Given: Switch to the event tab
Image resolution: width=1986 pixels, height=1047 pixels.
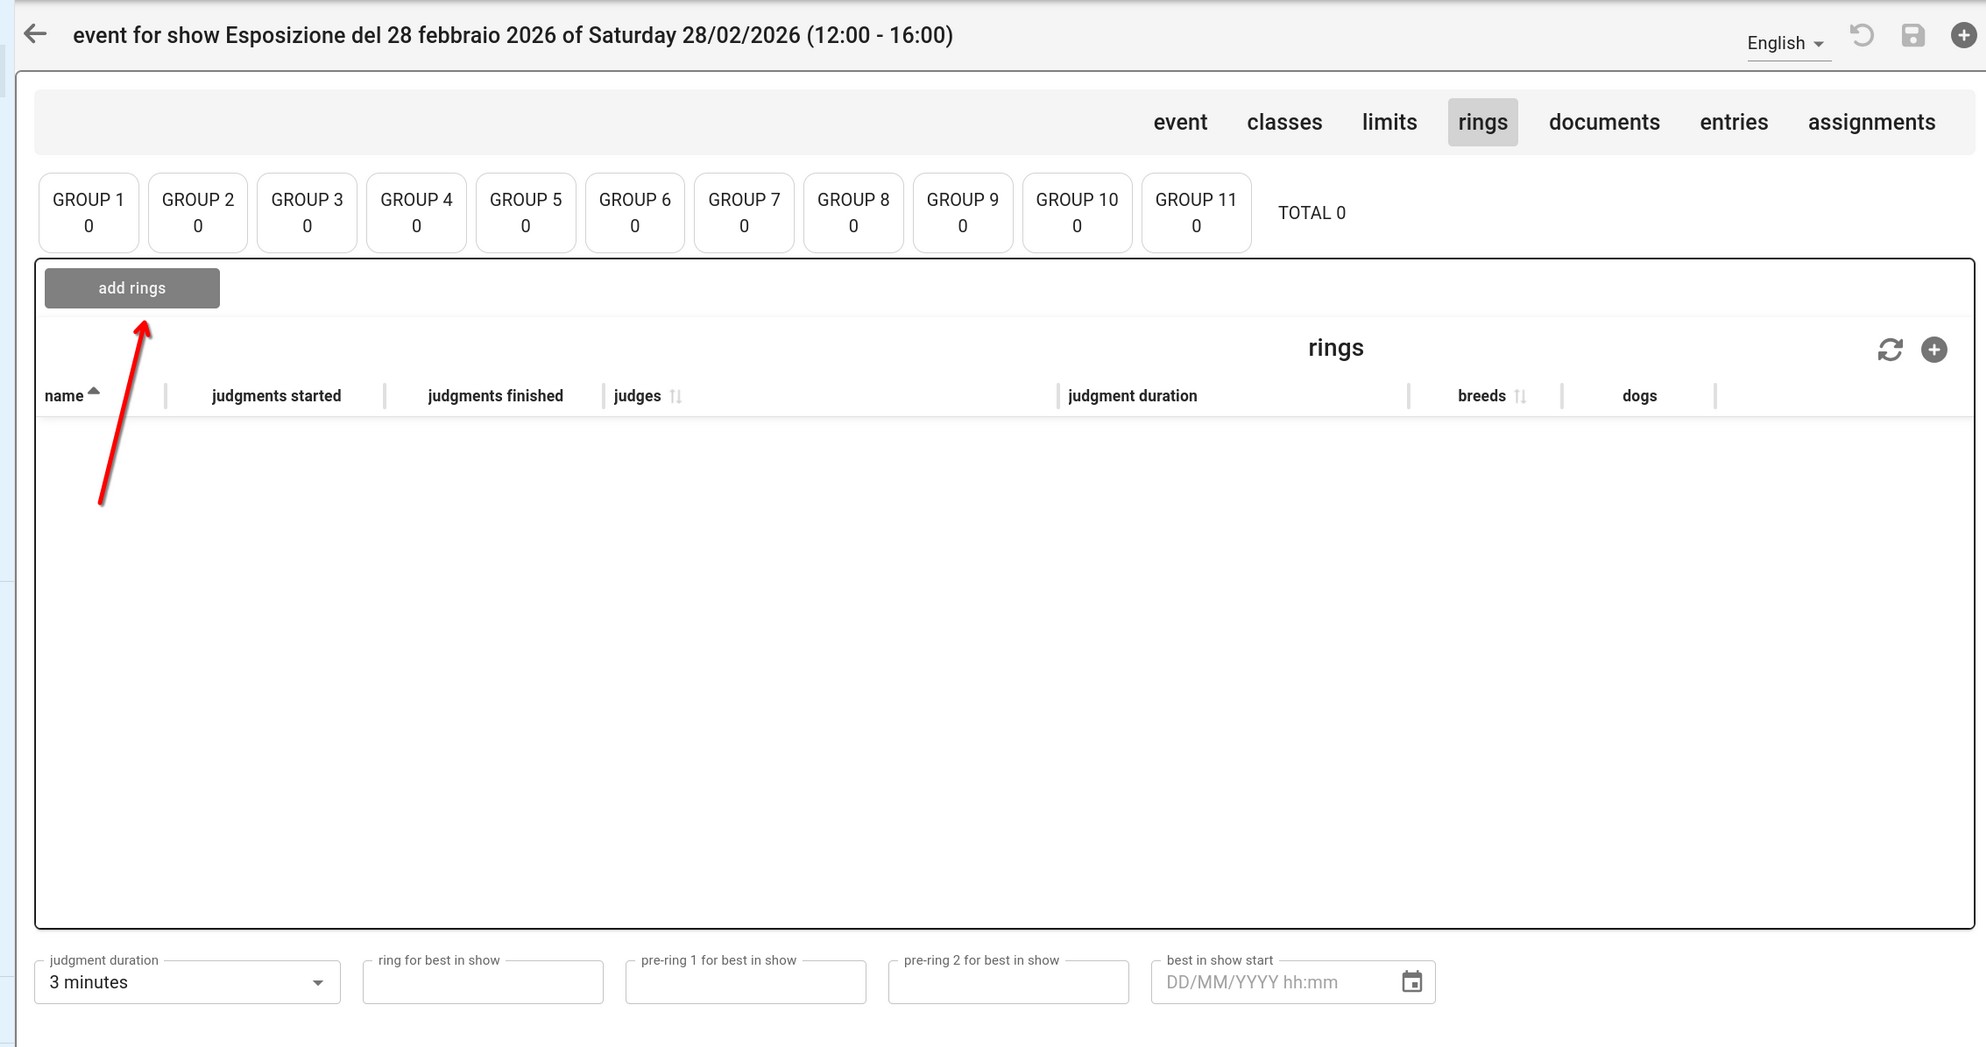Looking at the screenshot, I should (x=1180, y=122).
